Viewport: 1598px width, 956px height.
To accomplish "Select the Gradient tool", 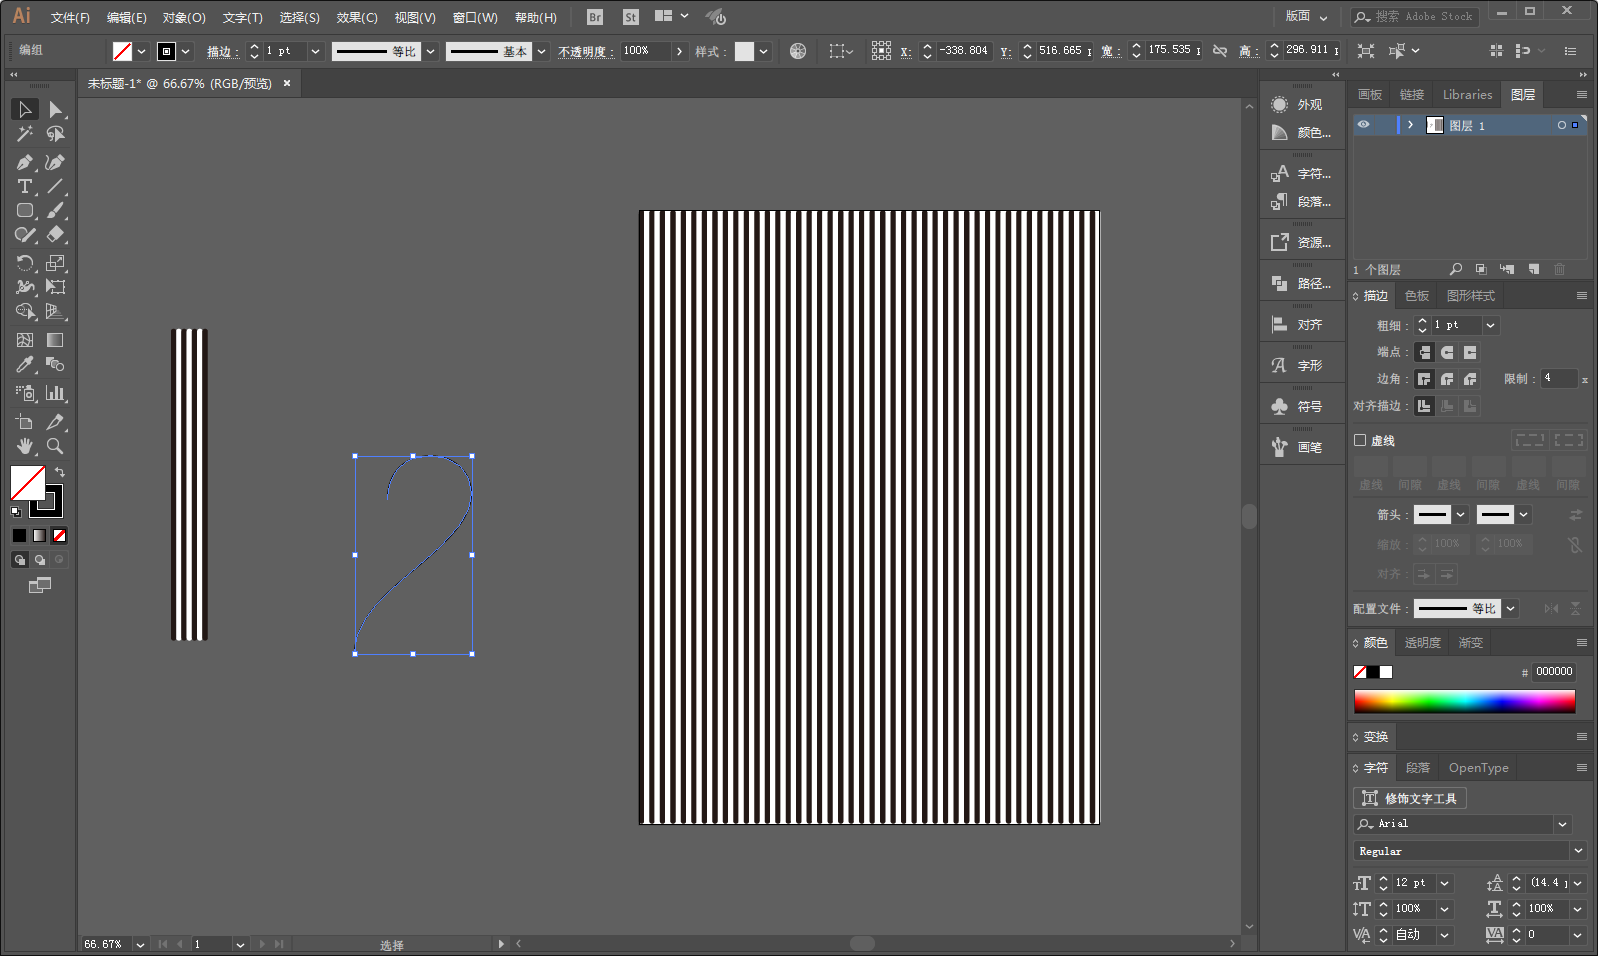I will tap(56, 340).
